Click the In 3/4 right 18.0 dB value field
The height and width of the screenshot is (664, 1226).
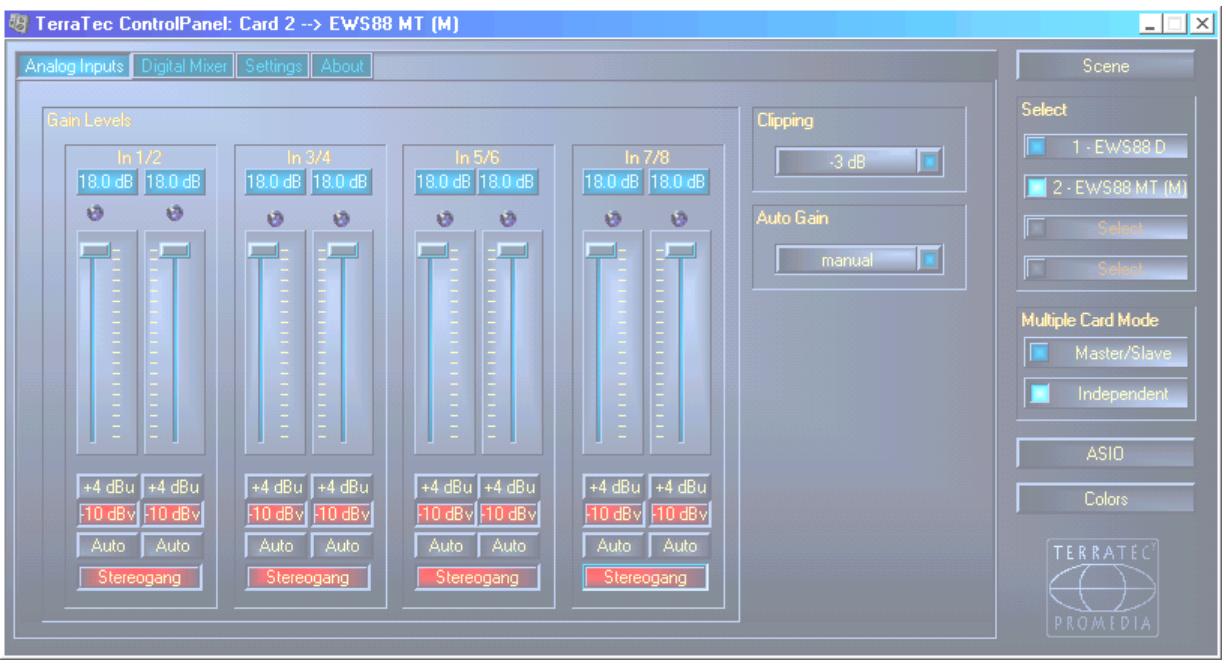pyautogui.click(x=341, y=182)
